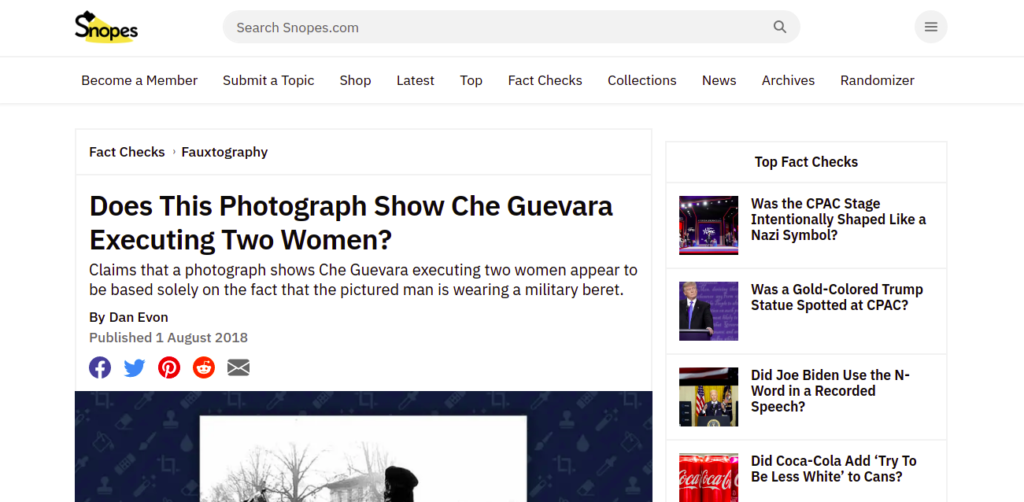Open the Archives menu item
This screenshot has height=502, width=1024.
pos(788,80)
